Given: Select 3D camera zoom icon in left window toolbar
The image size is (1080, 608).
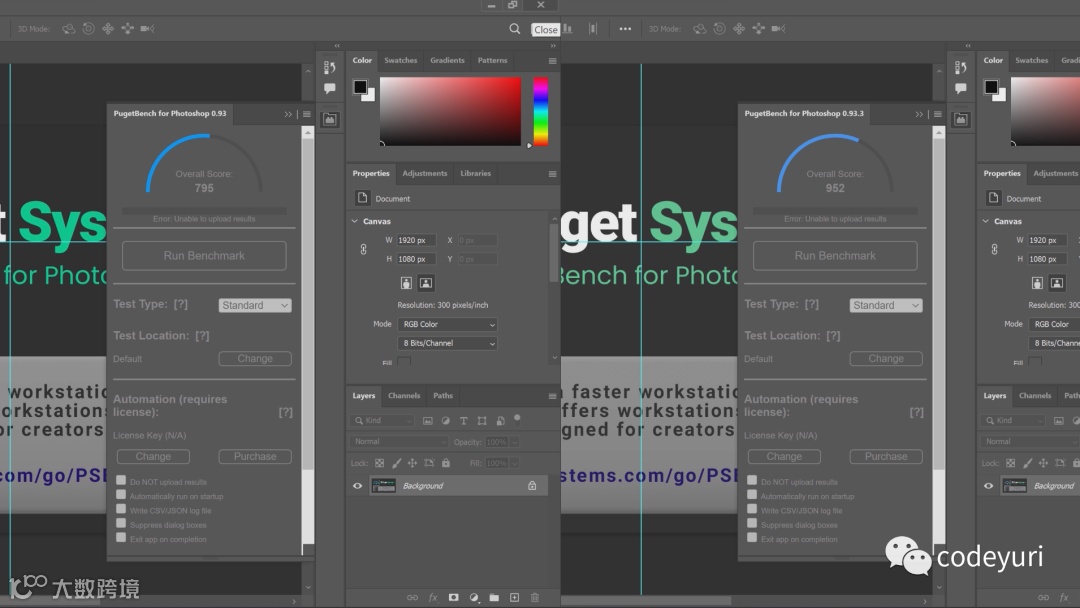Looking at the screenshot, I should pos(147,29).
